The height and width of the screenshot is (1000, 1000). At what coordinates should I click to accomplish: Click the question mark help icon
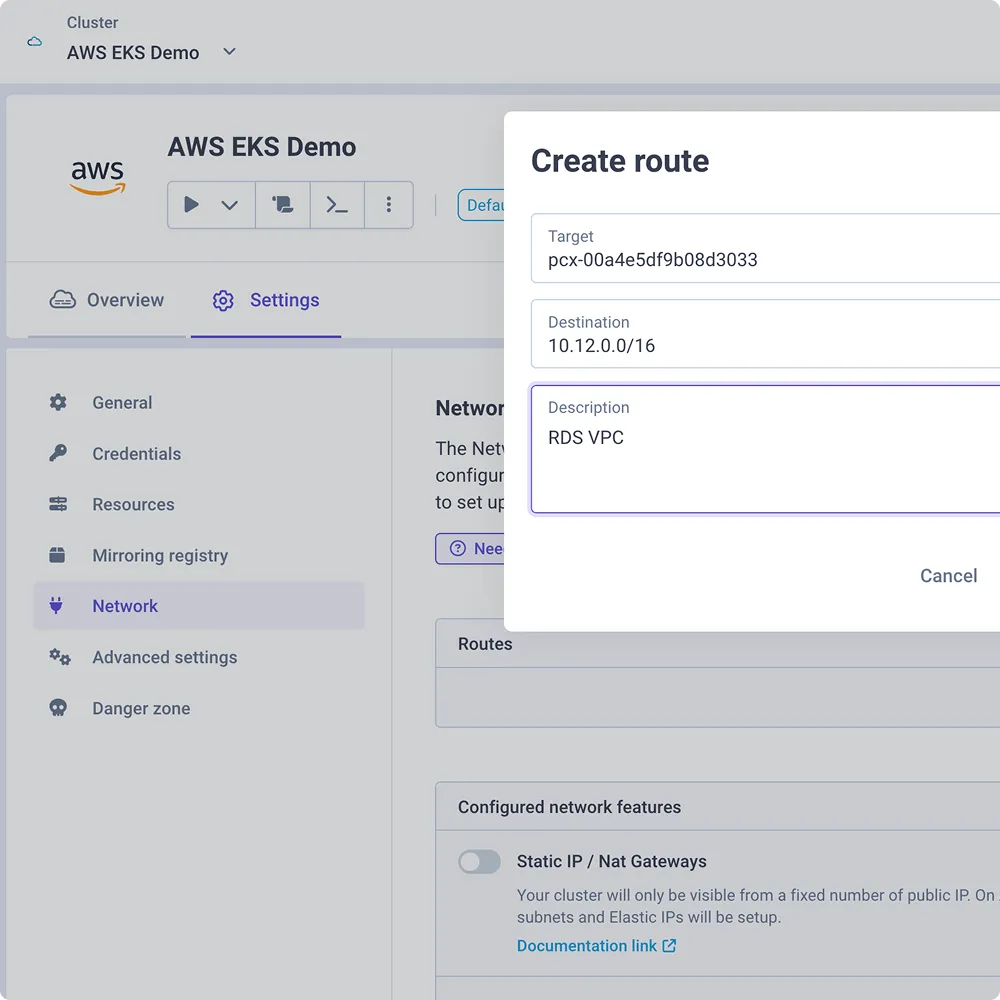pyautogui.click(x=458, y=548)
